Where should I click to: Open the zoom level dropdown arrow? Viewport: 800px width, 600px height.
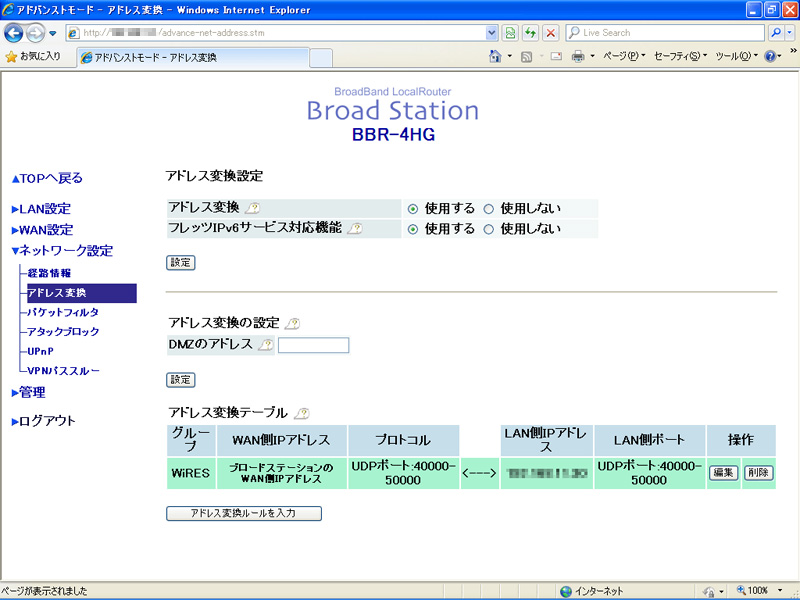point(780,591)
